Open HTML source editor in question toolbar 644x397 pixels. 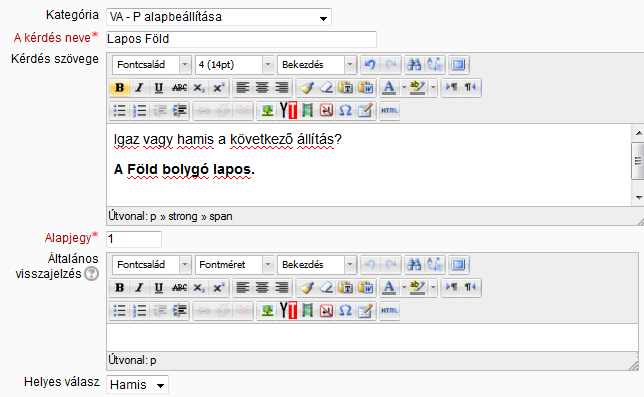point(389,111)
